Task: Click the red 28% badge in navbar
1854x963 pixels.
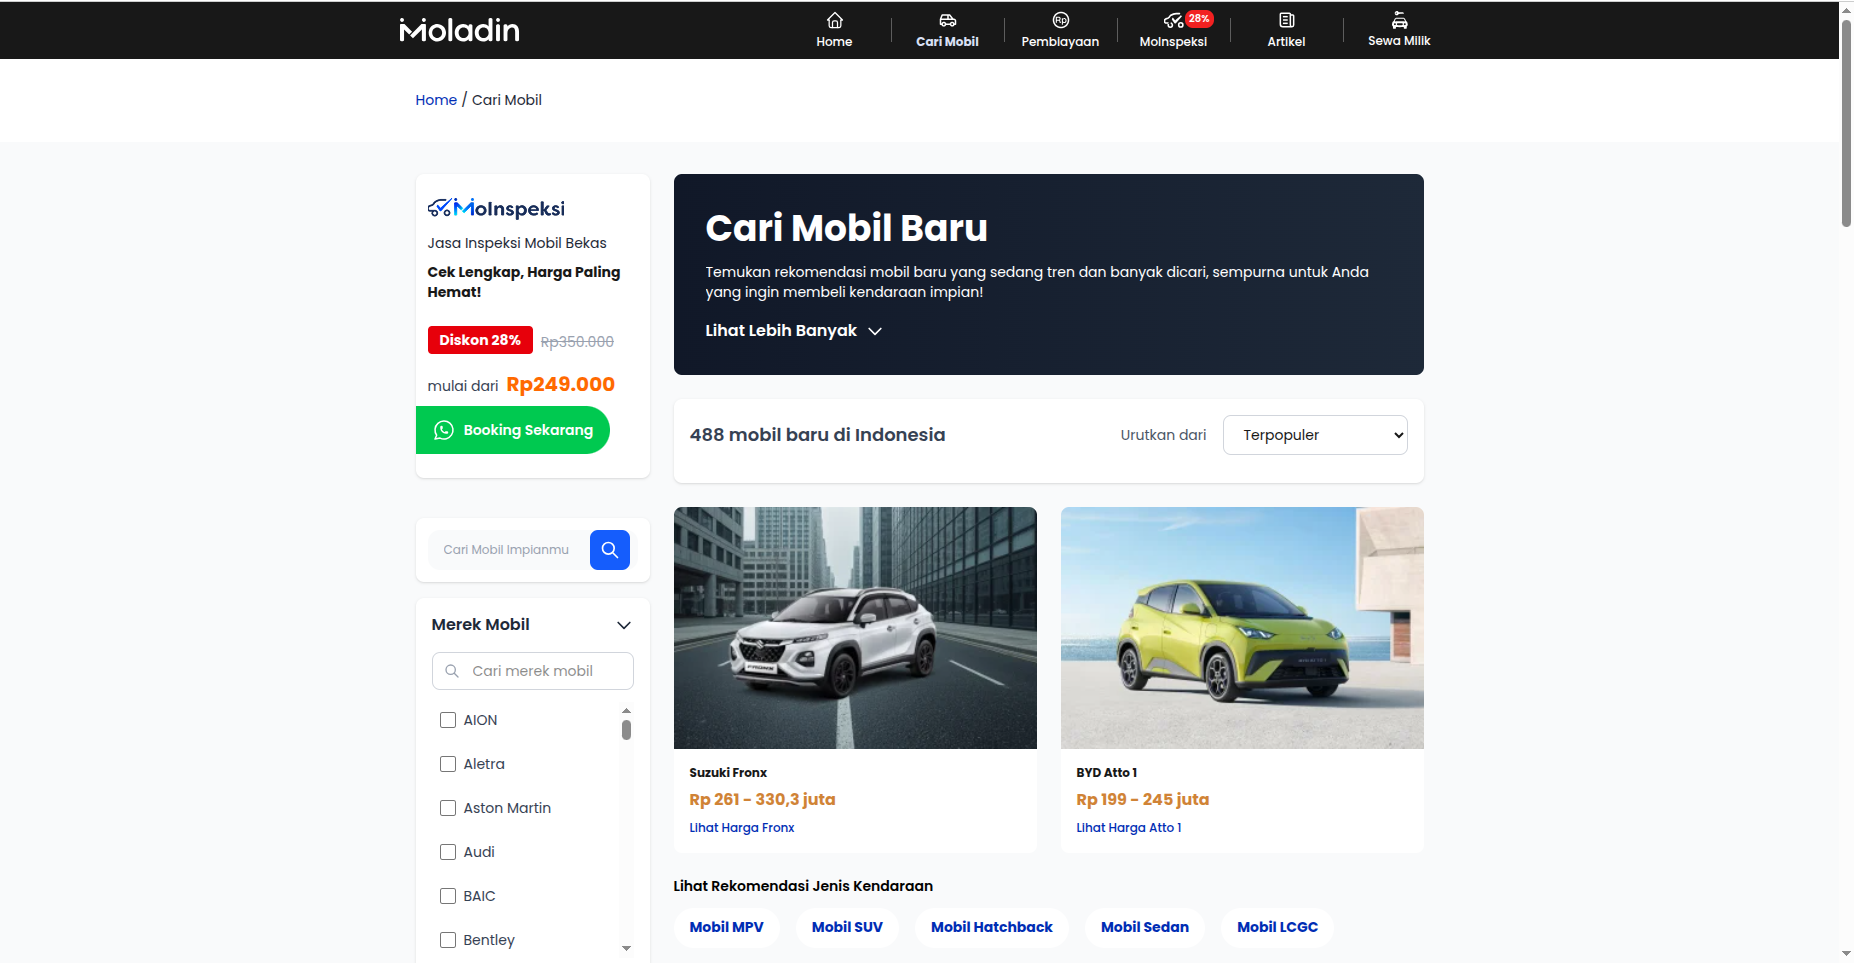Action: tap(1199, 19)
